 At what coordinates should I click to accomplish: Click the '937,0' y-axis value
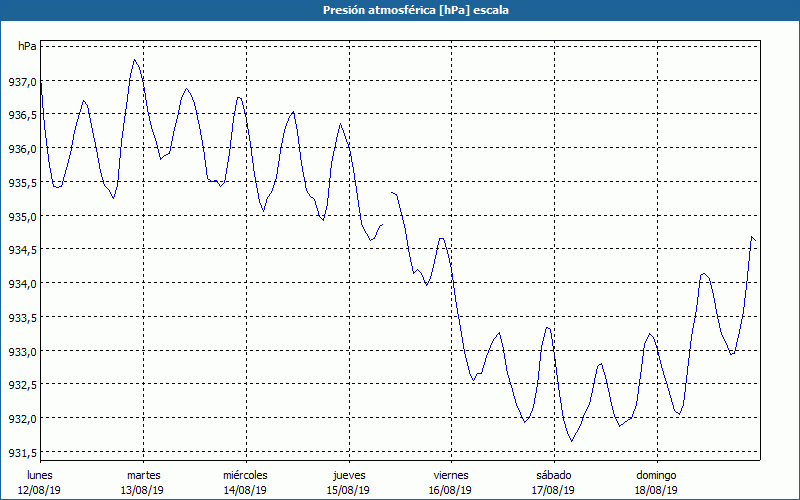tap(22, 81)
